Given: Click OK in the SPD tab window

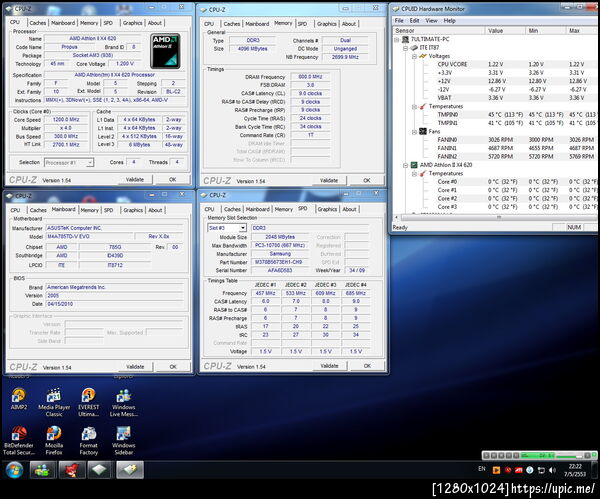Looking at the screenshot, I should (x=367, y=366).
